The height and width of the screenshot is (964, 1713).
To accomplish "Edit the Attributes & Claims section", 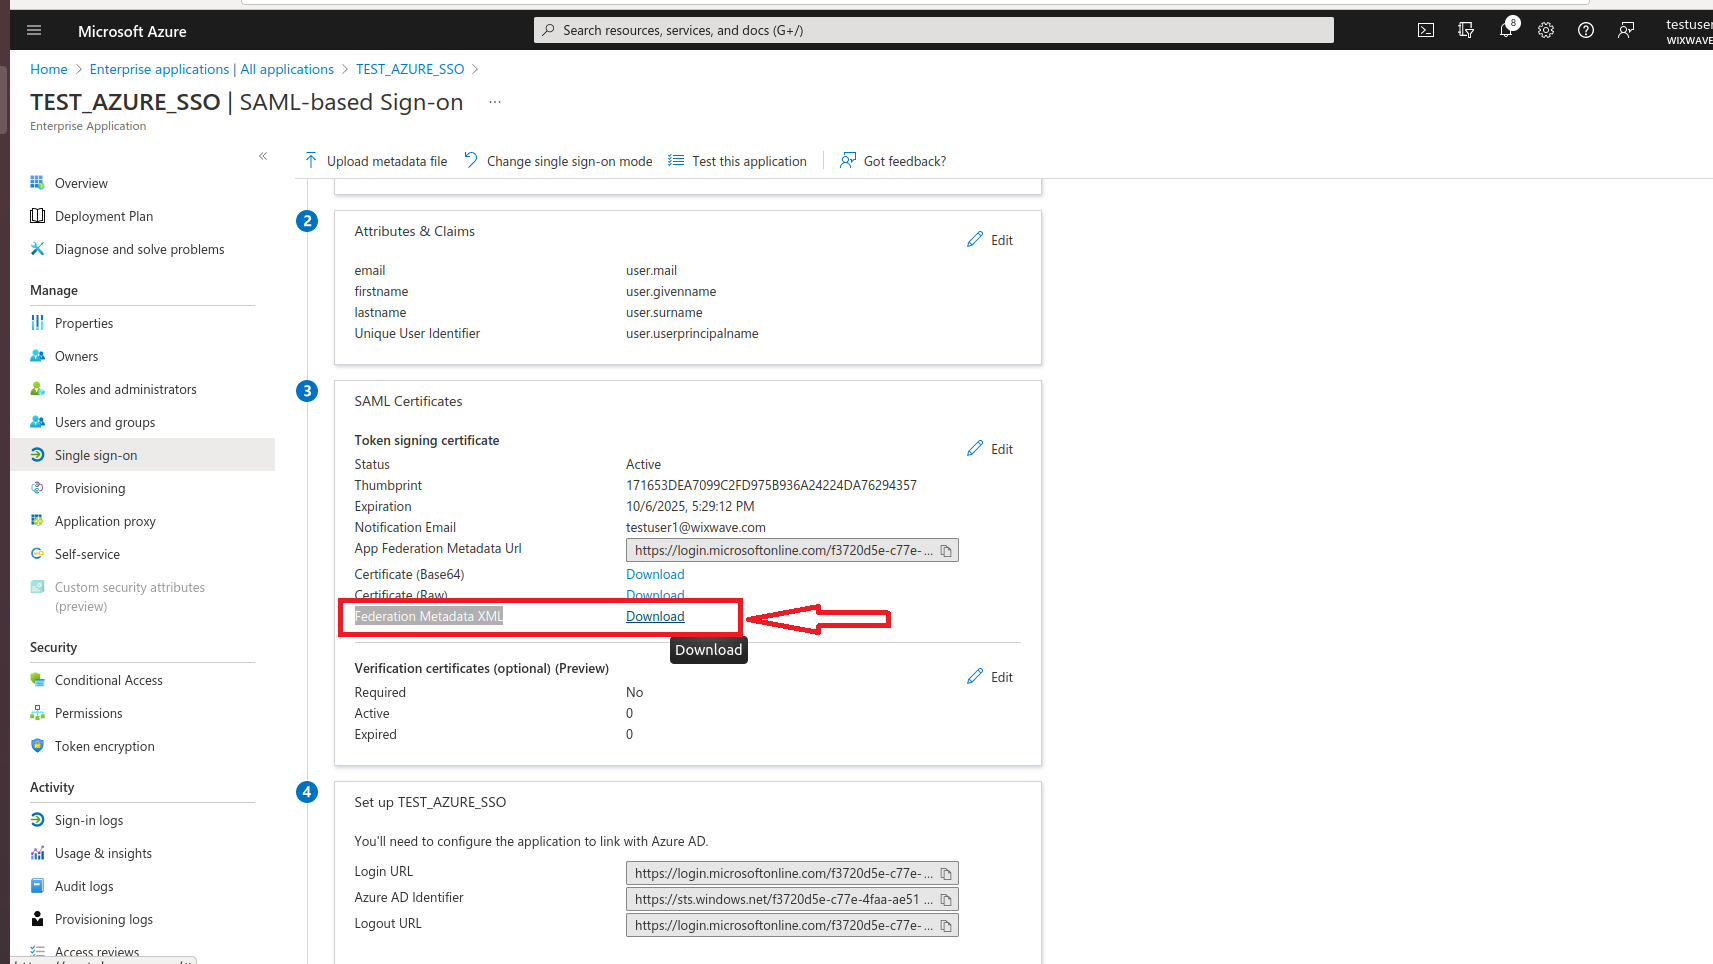I will click(990, 240).
